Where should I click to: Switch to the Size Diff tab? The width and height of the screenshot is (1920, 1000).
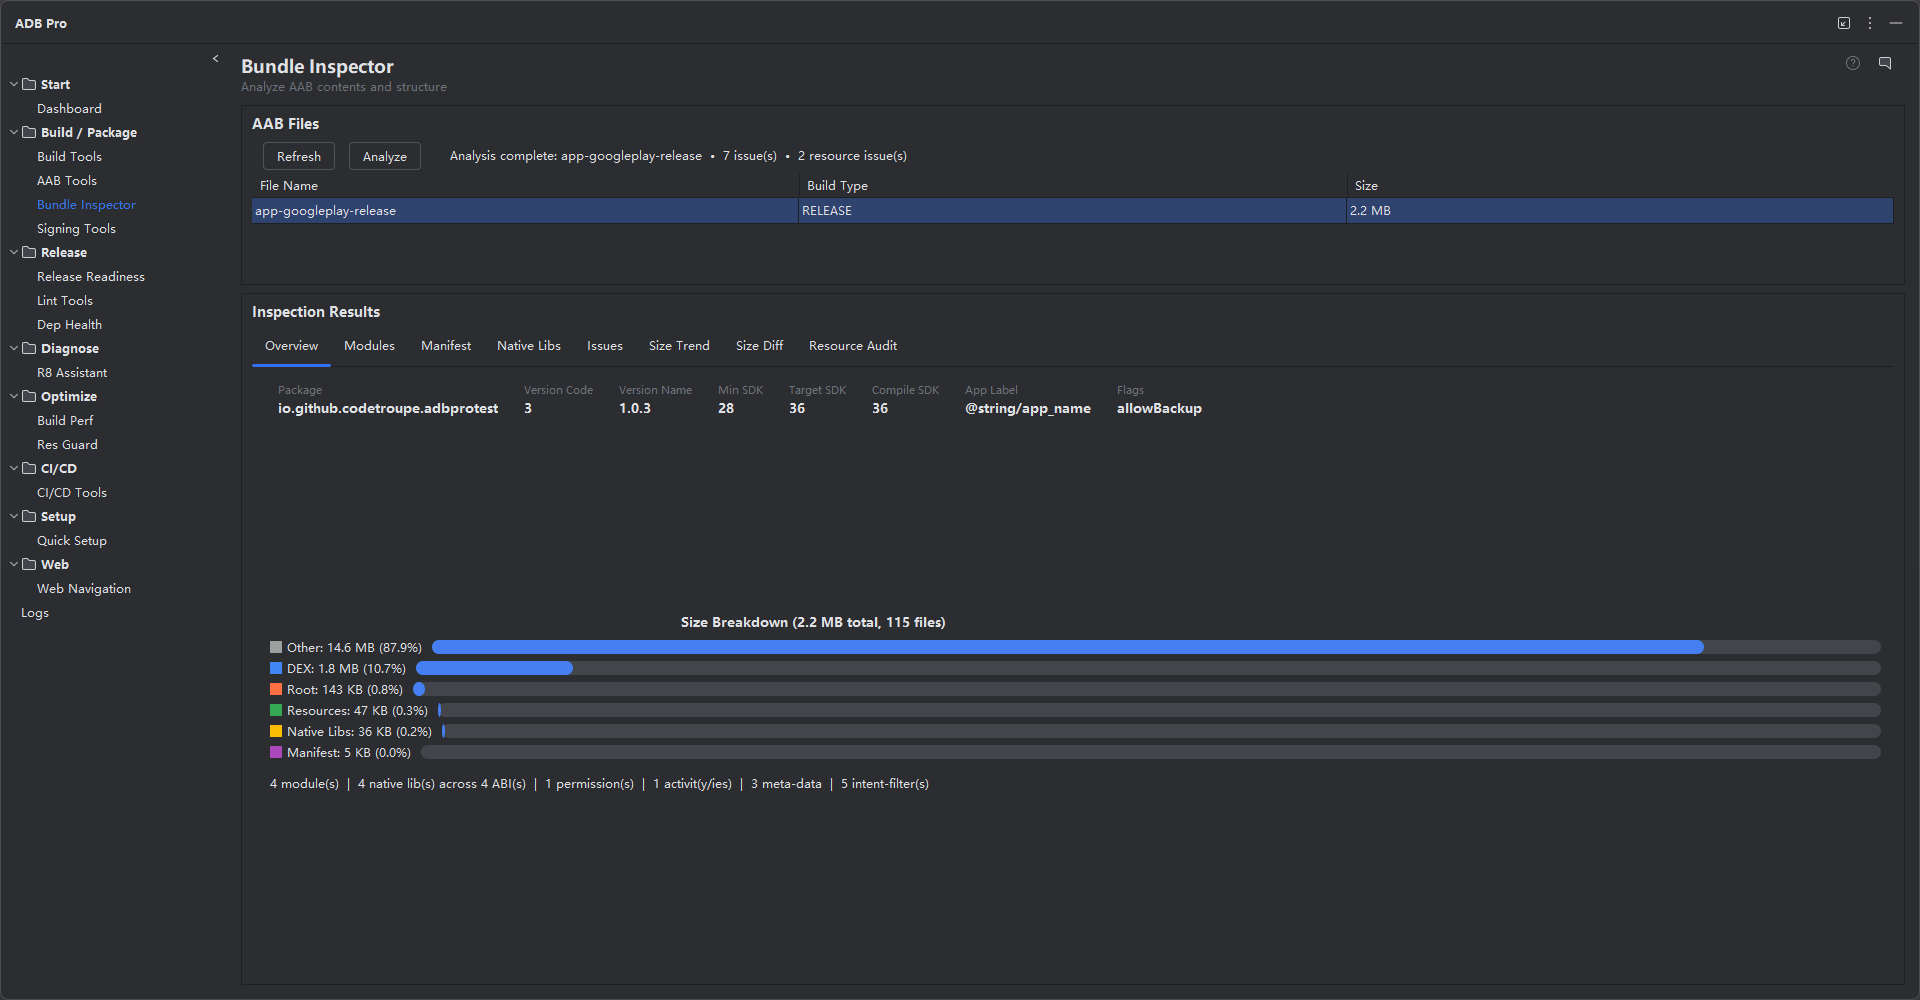tap(759, 346)
